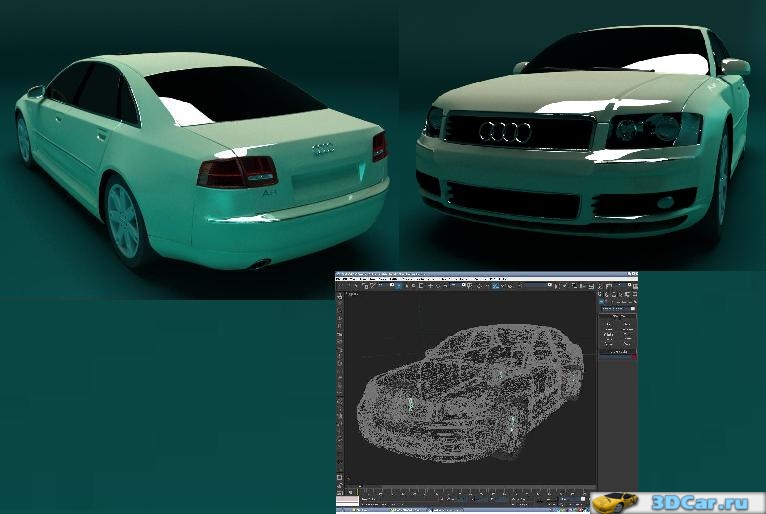Image resolution: width=766 pixels, height=514 pixels.
Task: Toggle the highlighted Snaps Toggle in main toolbar
Action: pyautogui.click(x=495, y=286)
